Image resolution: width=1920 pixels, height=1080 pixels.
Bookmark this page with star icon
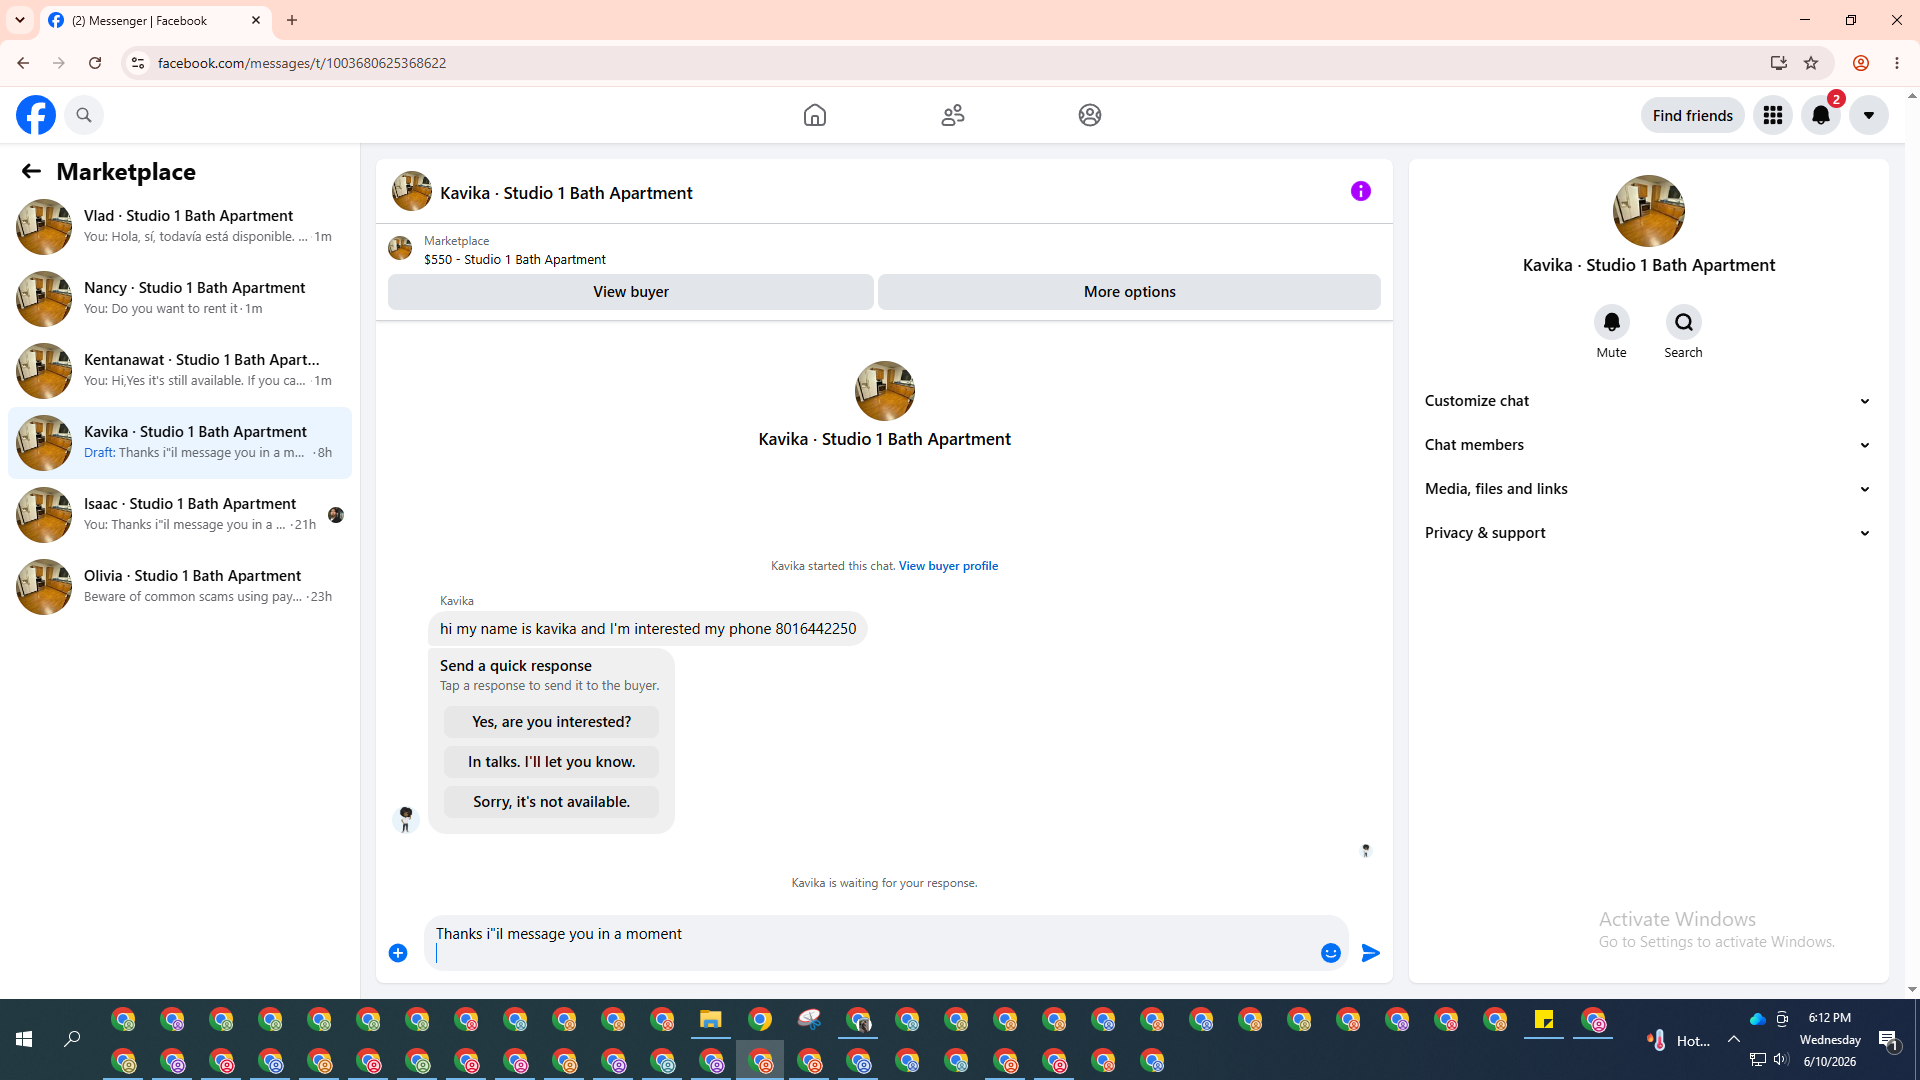click(1811, 63)
